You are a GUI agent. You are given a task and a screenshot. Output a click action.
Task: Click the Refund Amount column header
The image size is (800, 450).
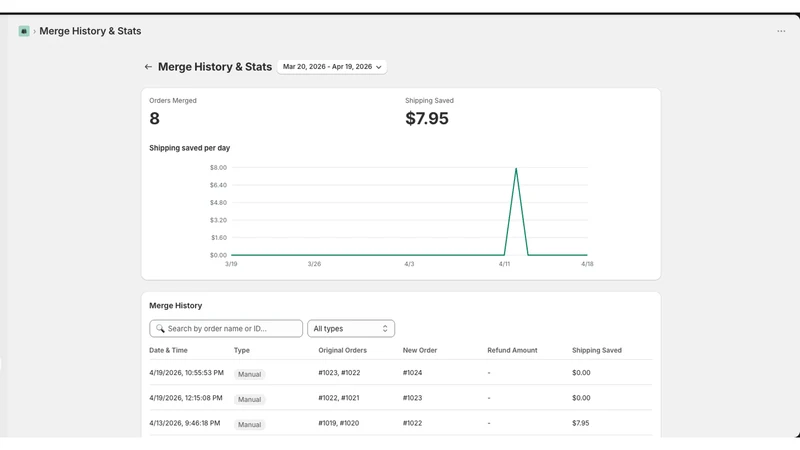pyautogui.click(x=512, y=351)
